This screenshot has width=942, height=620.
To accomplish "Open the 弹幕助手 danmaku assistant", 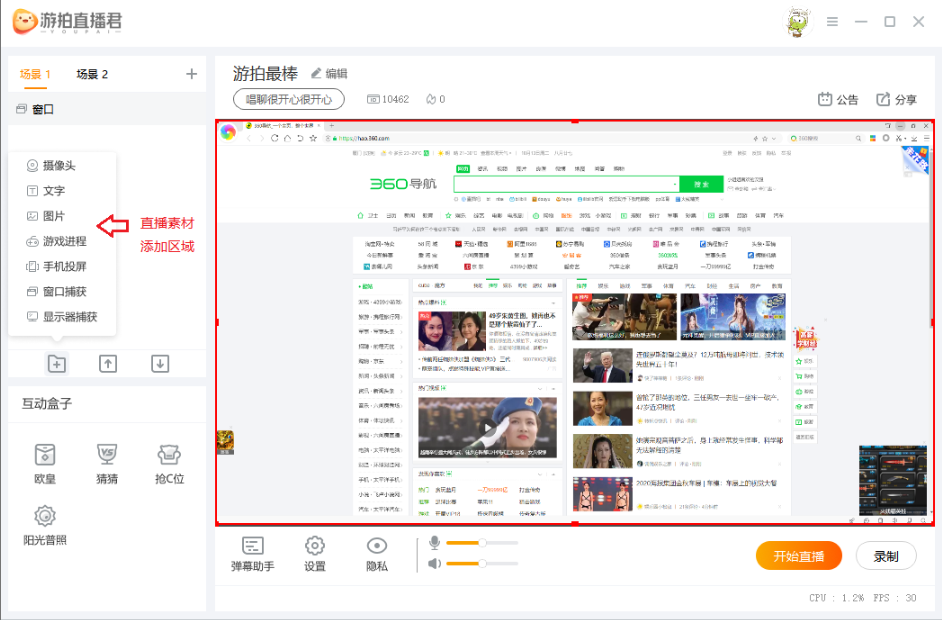I will (252, 555).
